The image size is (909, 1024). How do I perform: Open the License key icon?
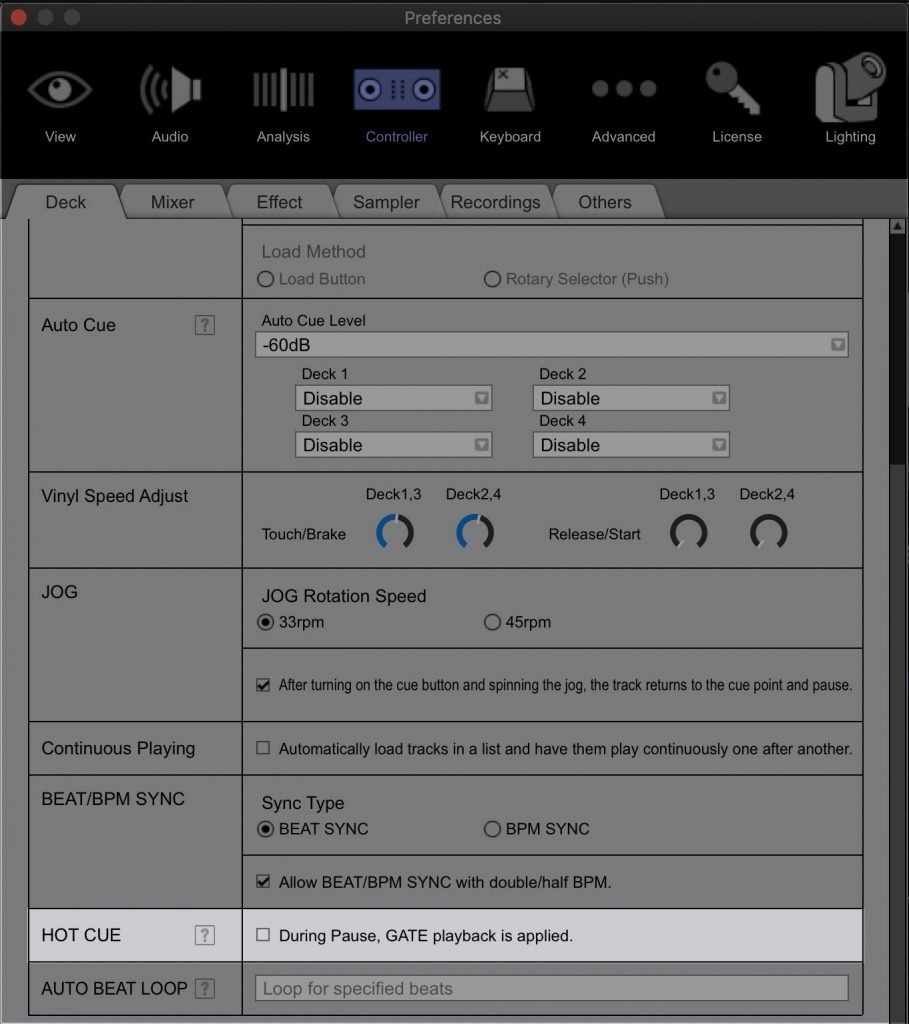[x=736, y=90]
